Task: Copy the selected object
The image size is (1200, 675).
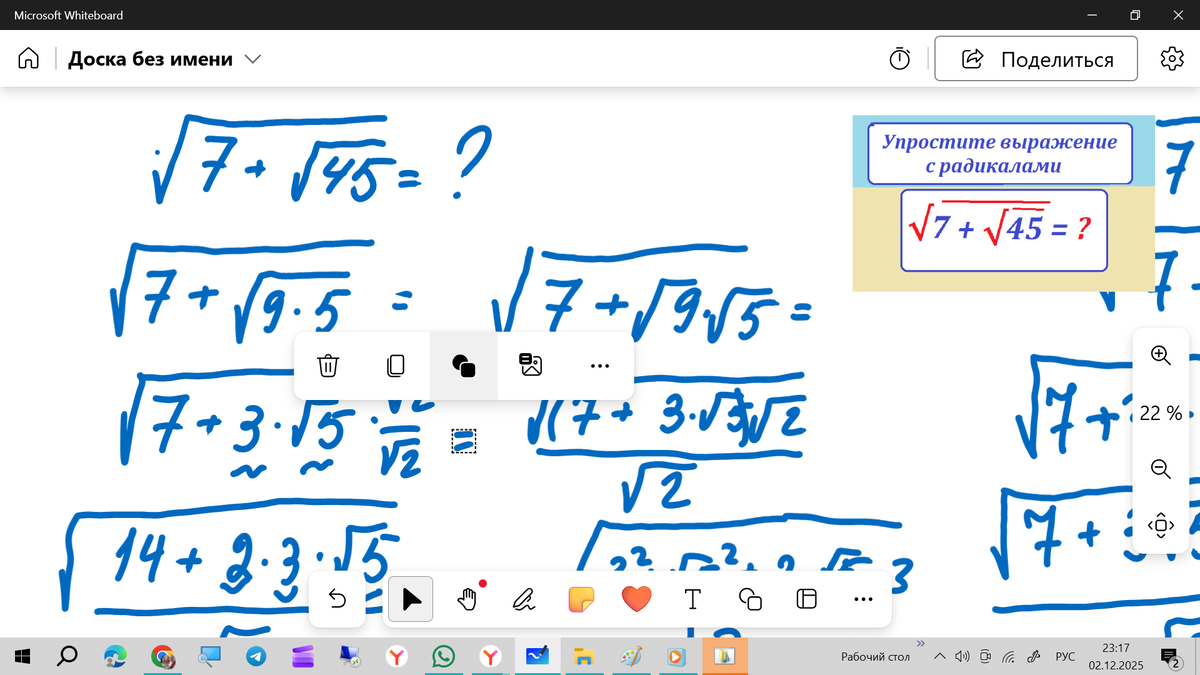Action: point(395,366)
